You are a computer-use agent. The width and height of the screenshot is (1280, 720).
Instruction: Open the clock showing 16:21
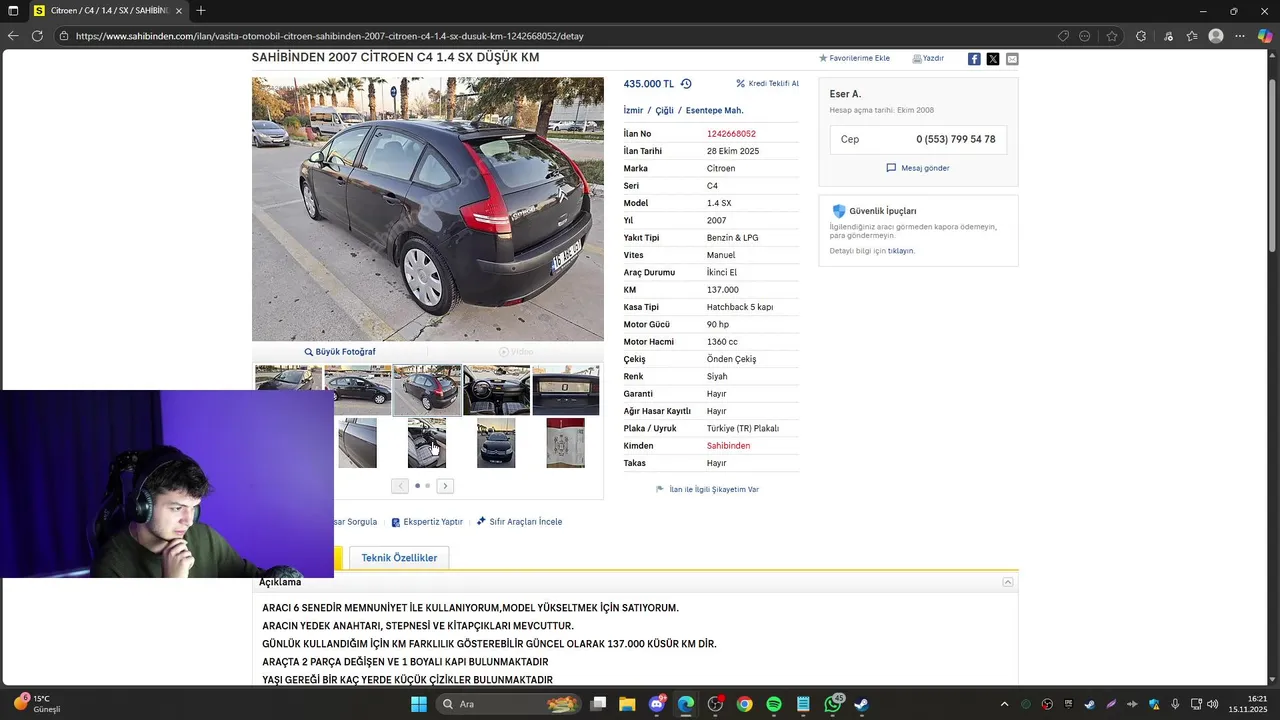pyautogui.click(x=1248, y=704)
